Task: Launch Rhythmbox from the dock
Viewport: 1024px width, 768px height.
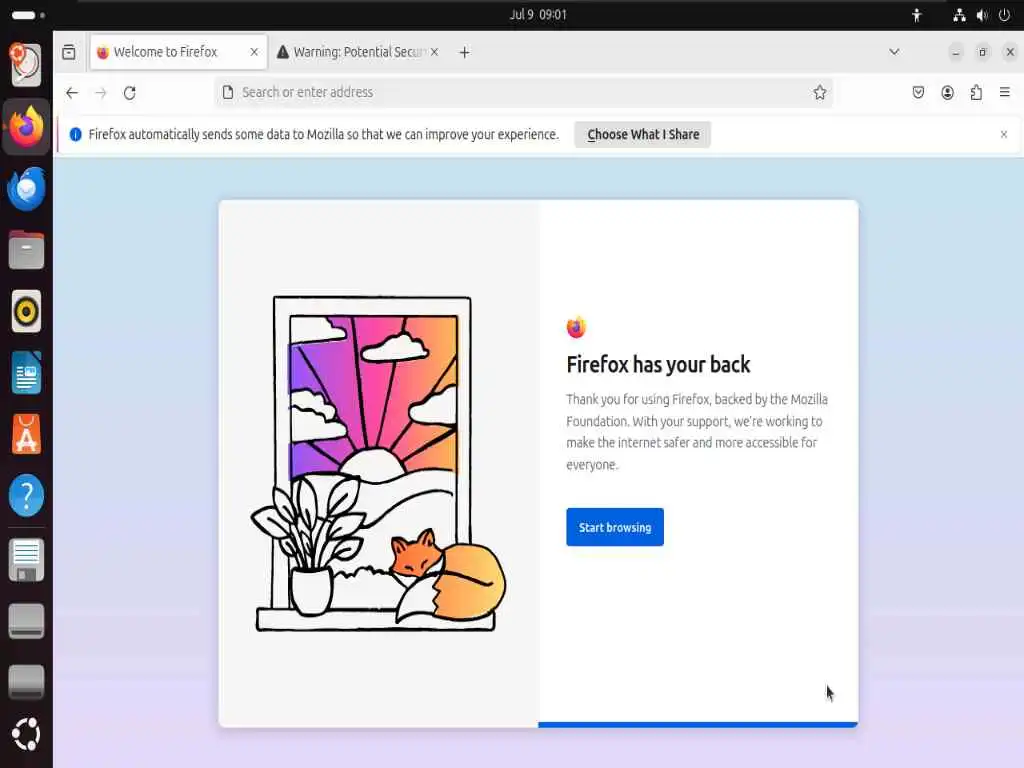Action: pos(26,312)
